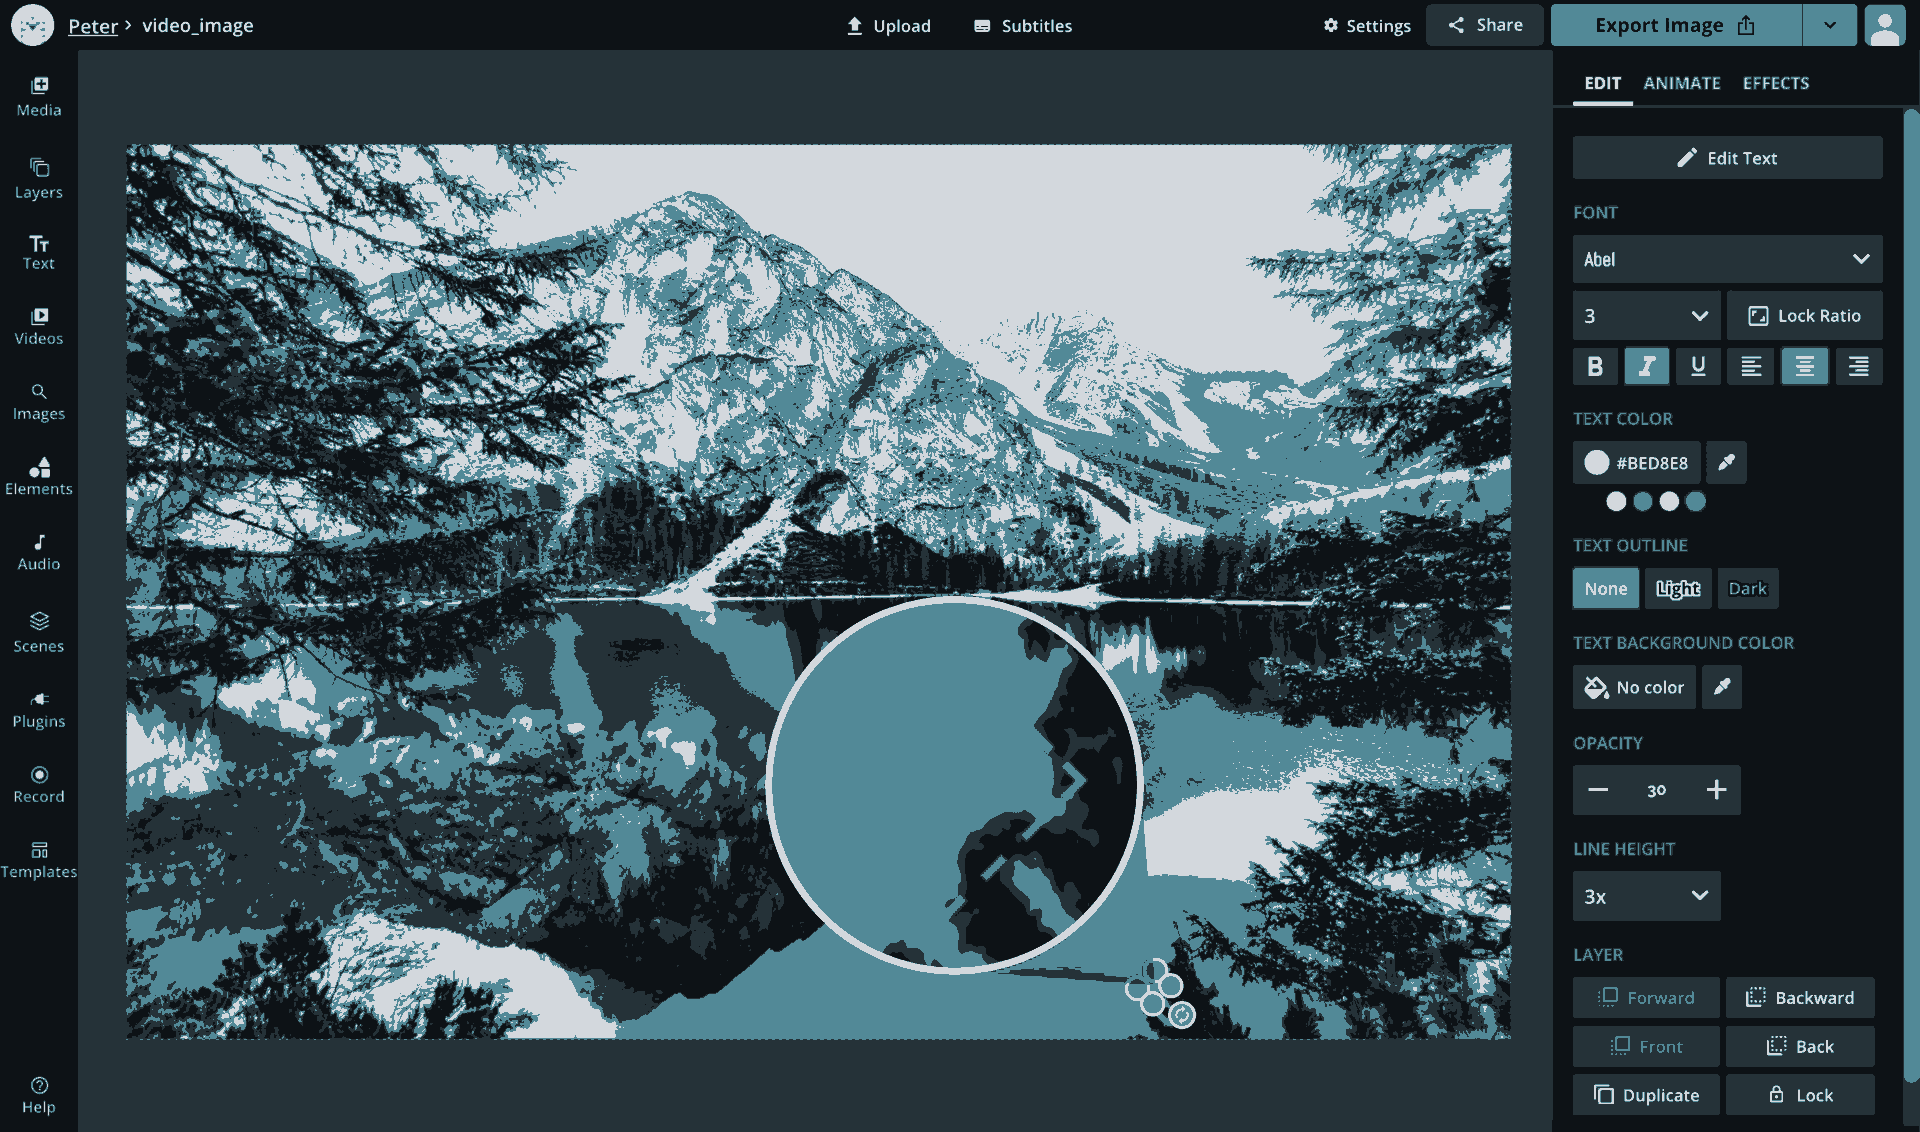Toggle italic text formatting
This screenshot has height=1132, width=1920.
tap(1646, 366)
